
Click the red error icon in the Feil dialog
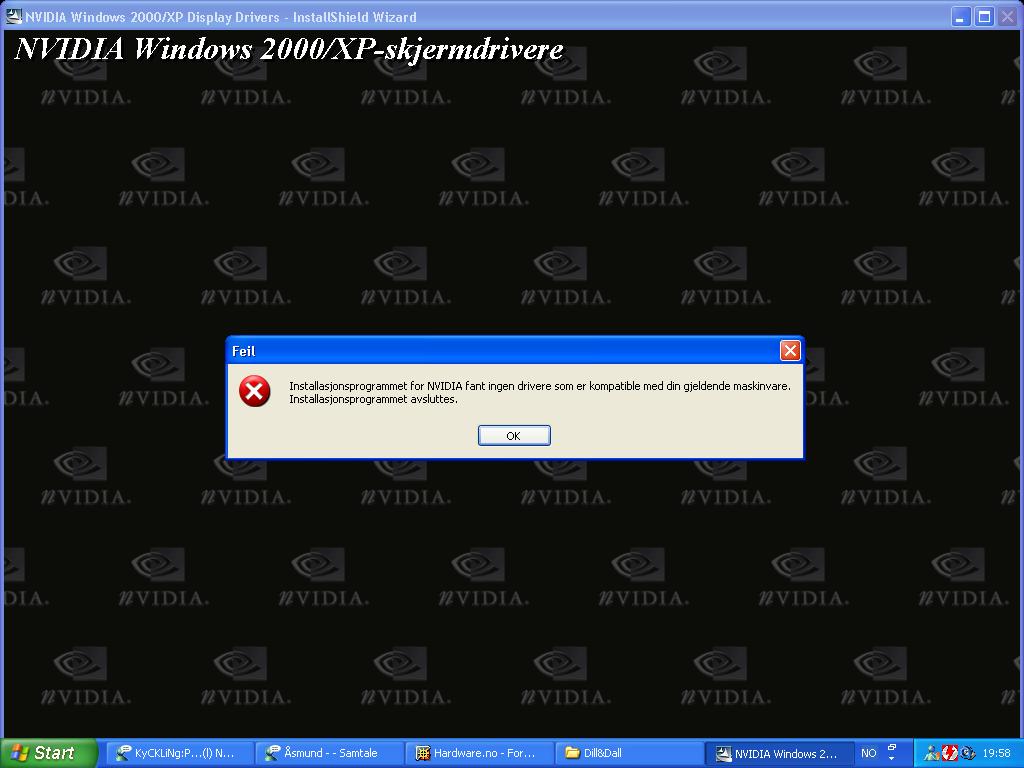[254, 391]
